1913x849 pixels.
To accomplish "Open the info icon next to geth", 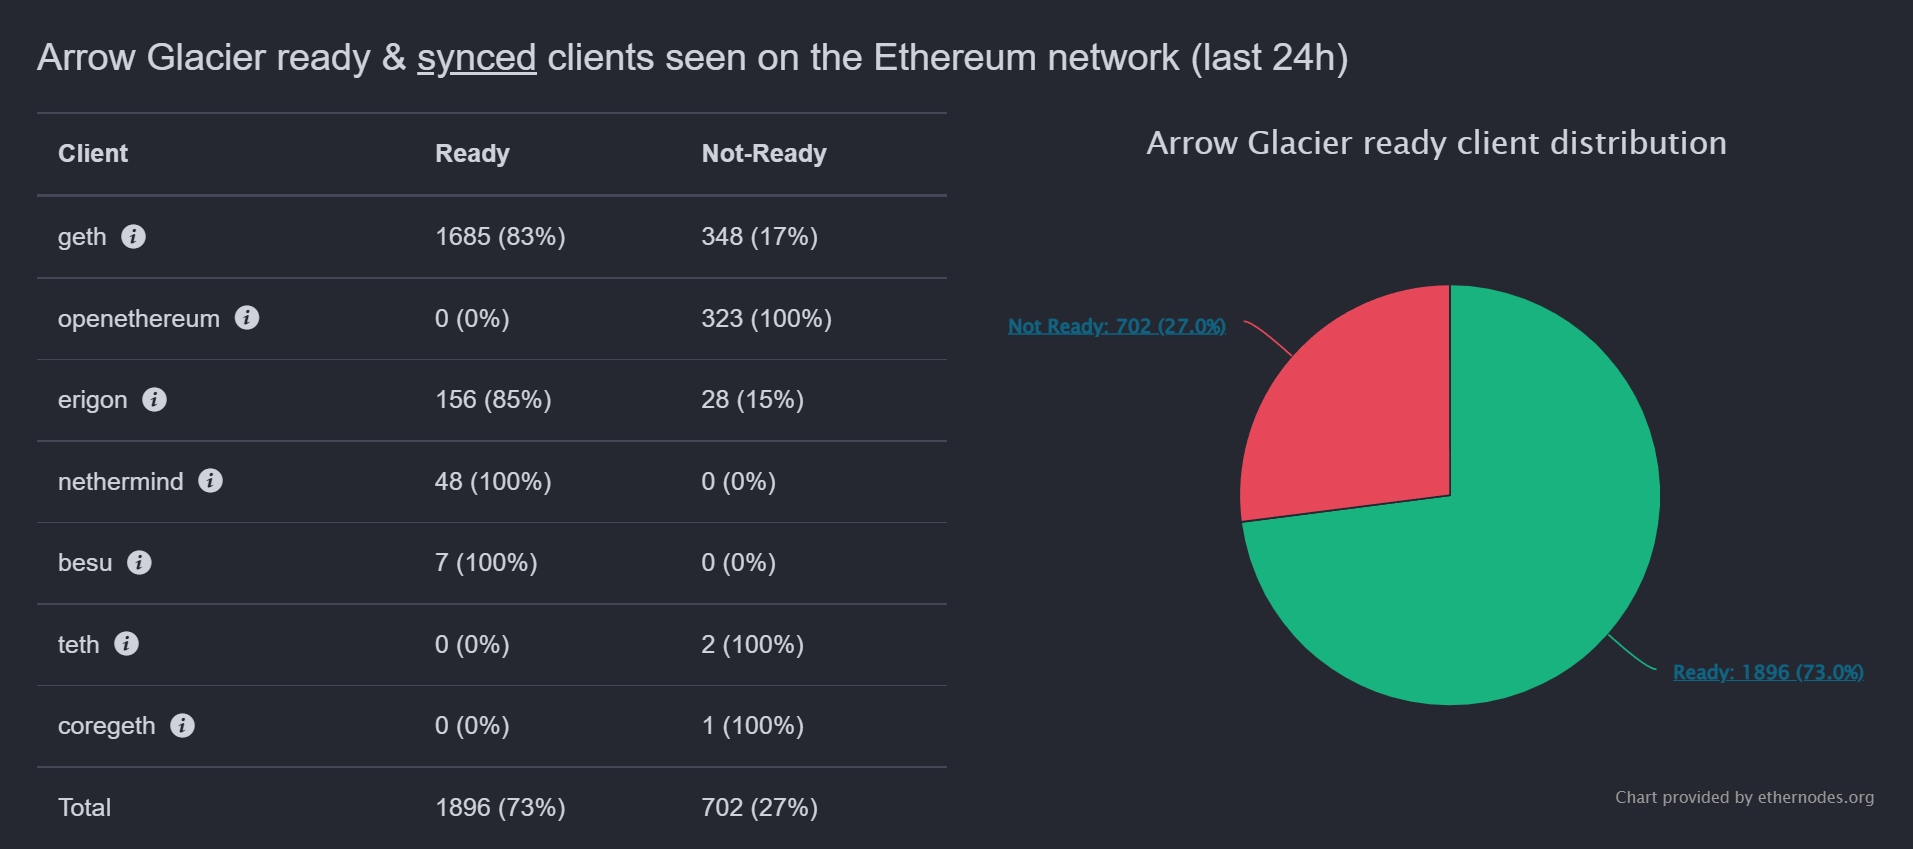I will 133,237.
